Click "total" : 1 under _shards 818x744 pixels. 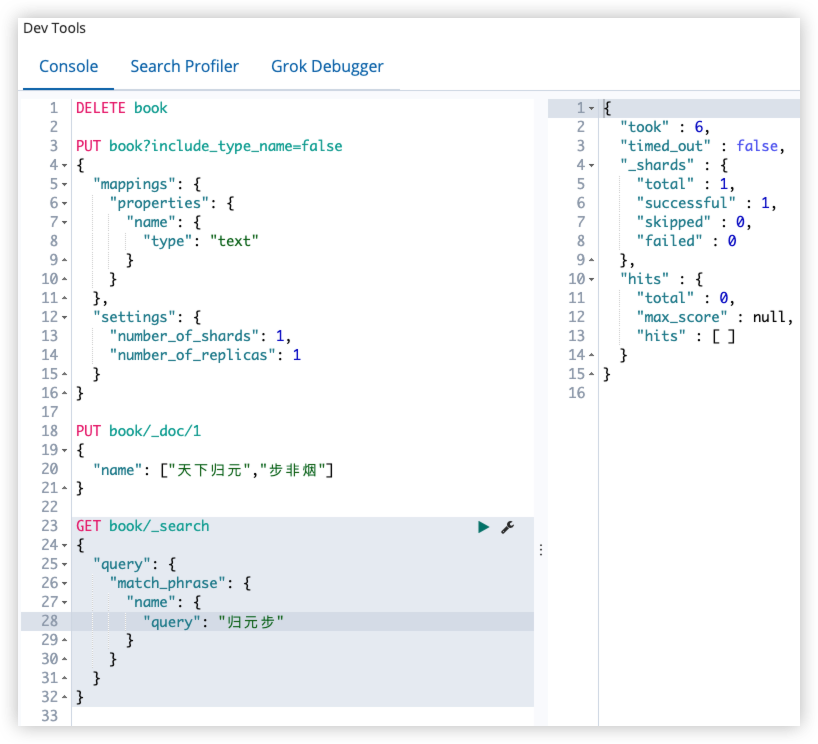pos(685,184)
